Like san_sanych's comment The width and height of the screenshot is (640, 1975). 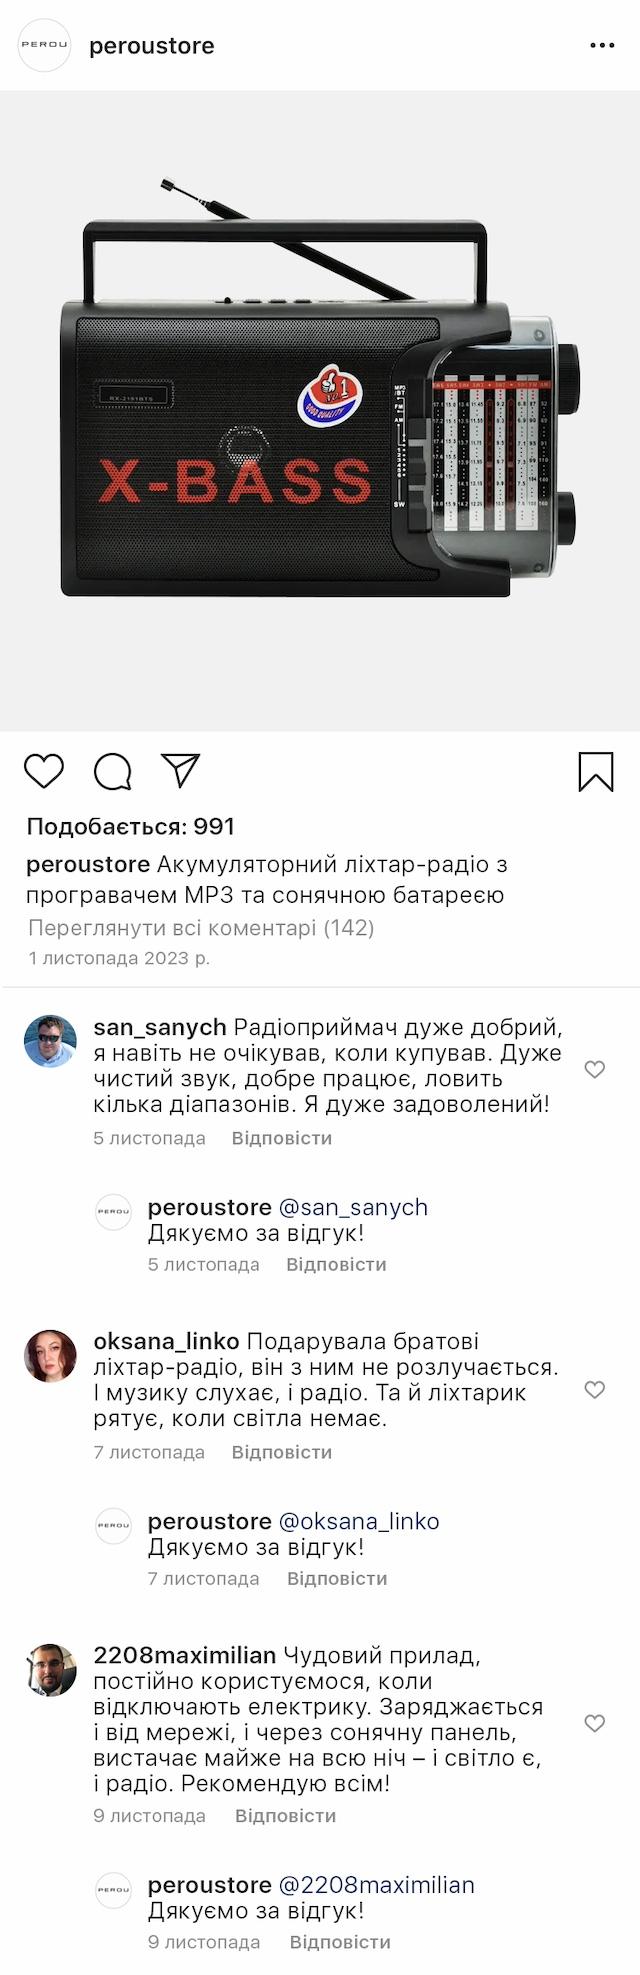click(x=595, y=1070)
